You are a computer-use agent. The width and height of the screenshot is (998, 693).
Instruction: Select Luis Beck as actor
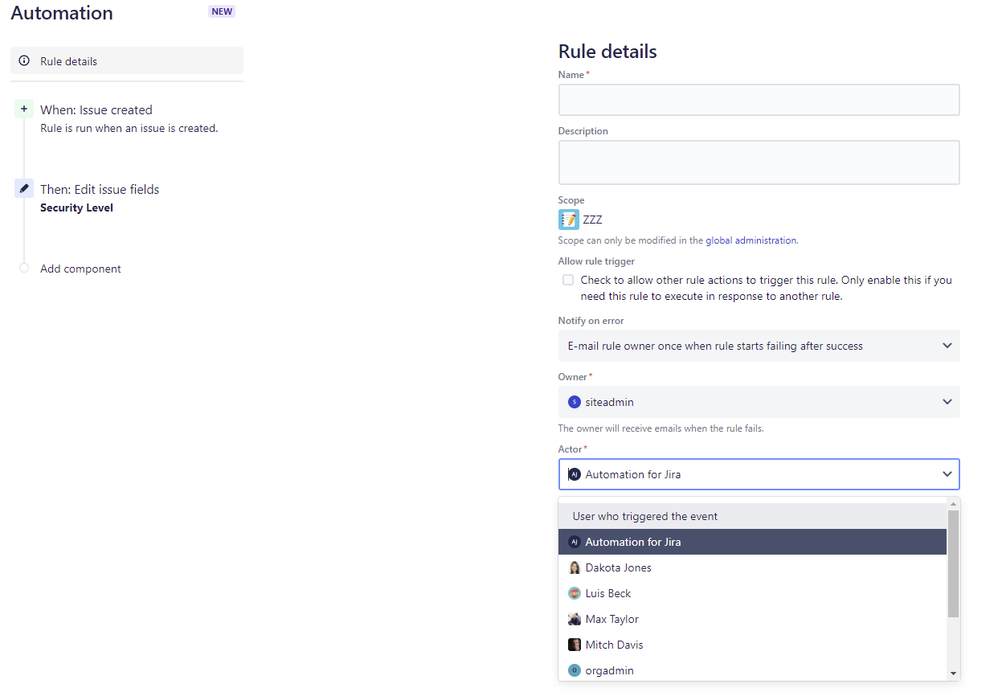coord(752,593)
